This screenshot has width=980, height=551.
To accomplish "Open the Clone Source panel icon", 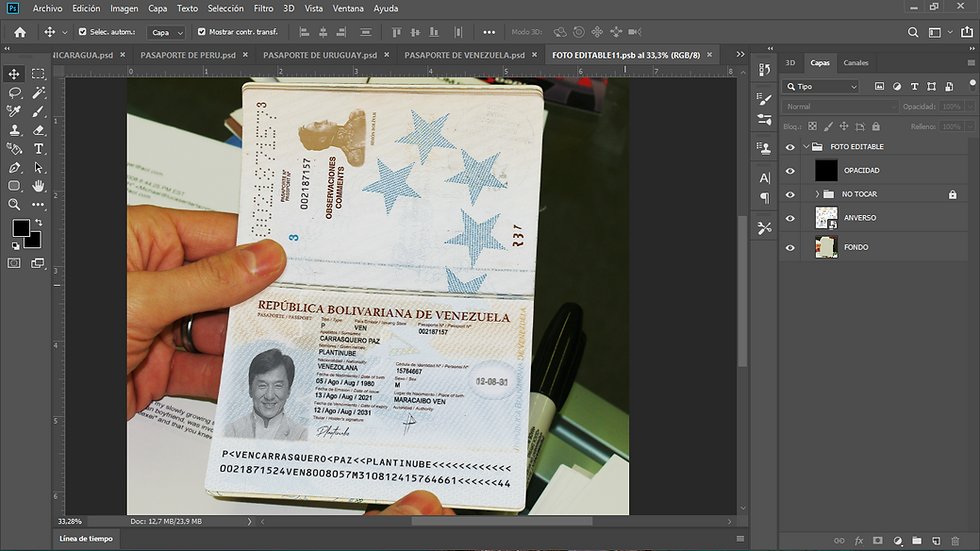I will 764,148.
